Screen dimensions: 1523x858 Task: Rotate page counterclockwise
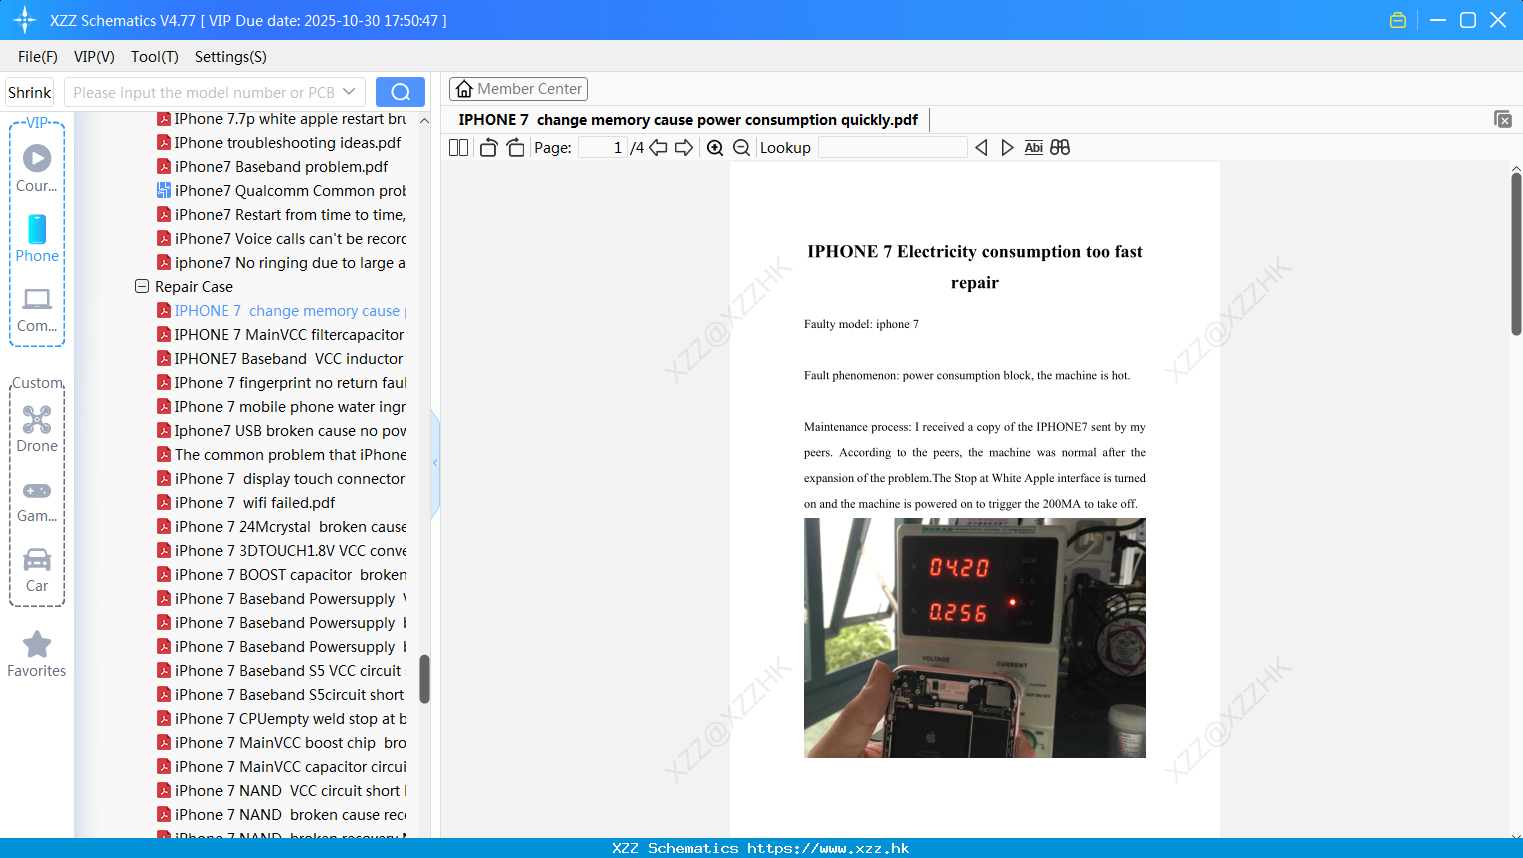pyautogui.click(x=488, y=147)
